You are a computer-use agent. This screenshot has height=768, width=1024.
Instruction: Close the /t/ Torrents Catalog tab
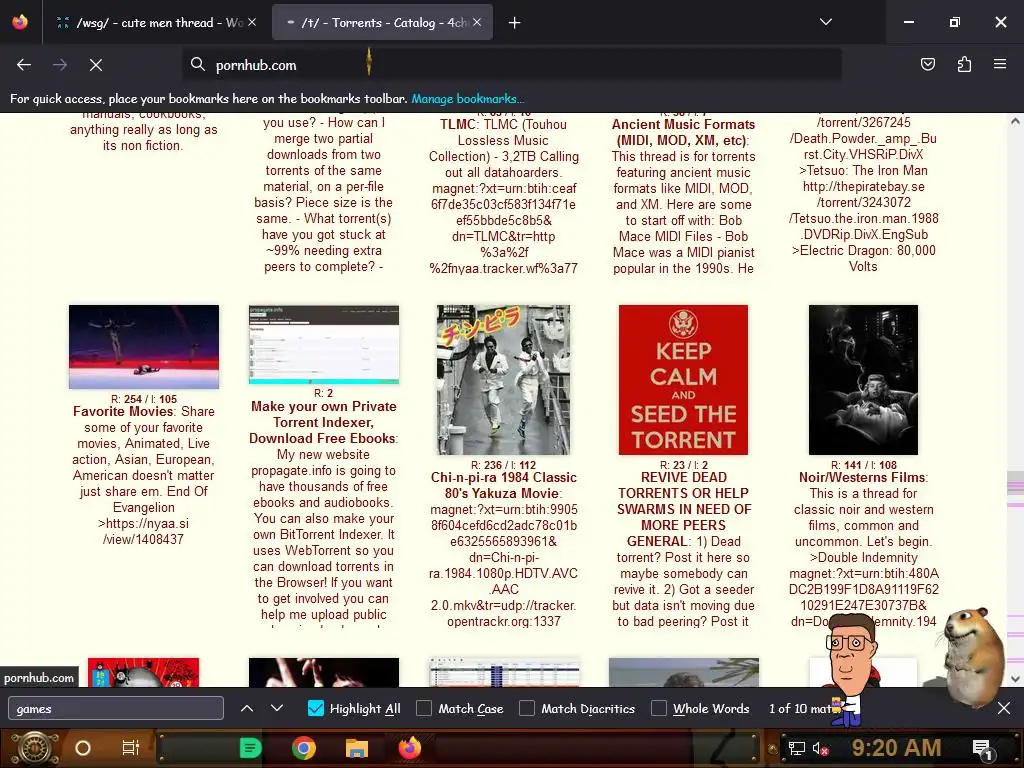(477, 22)
